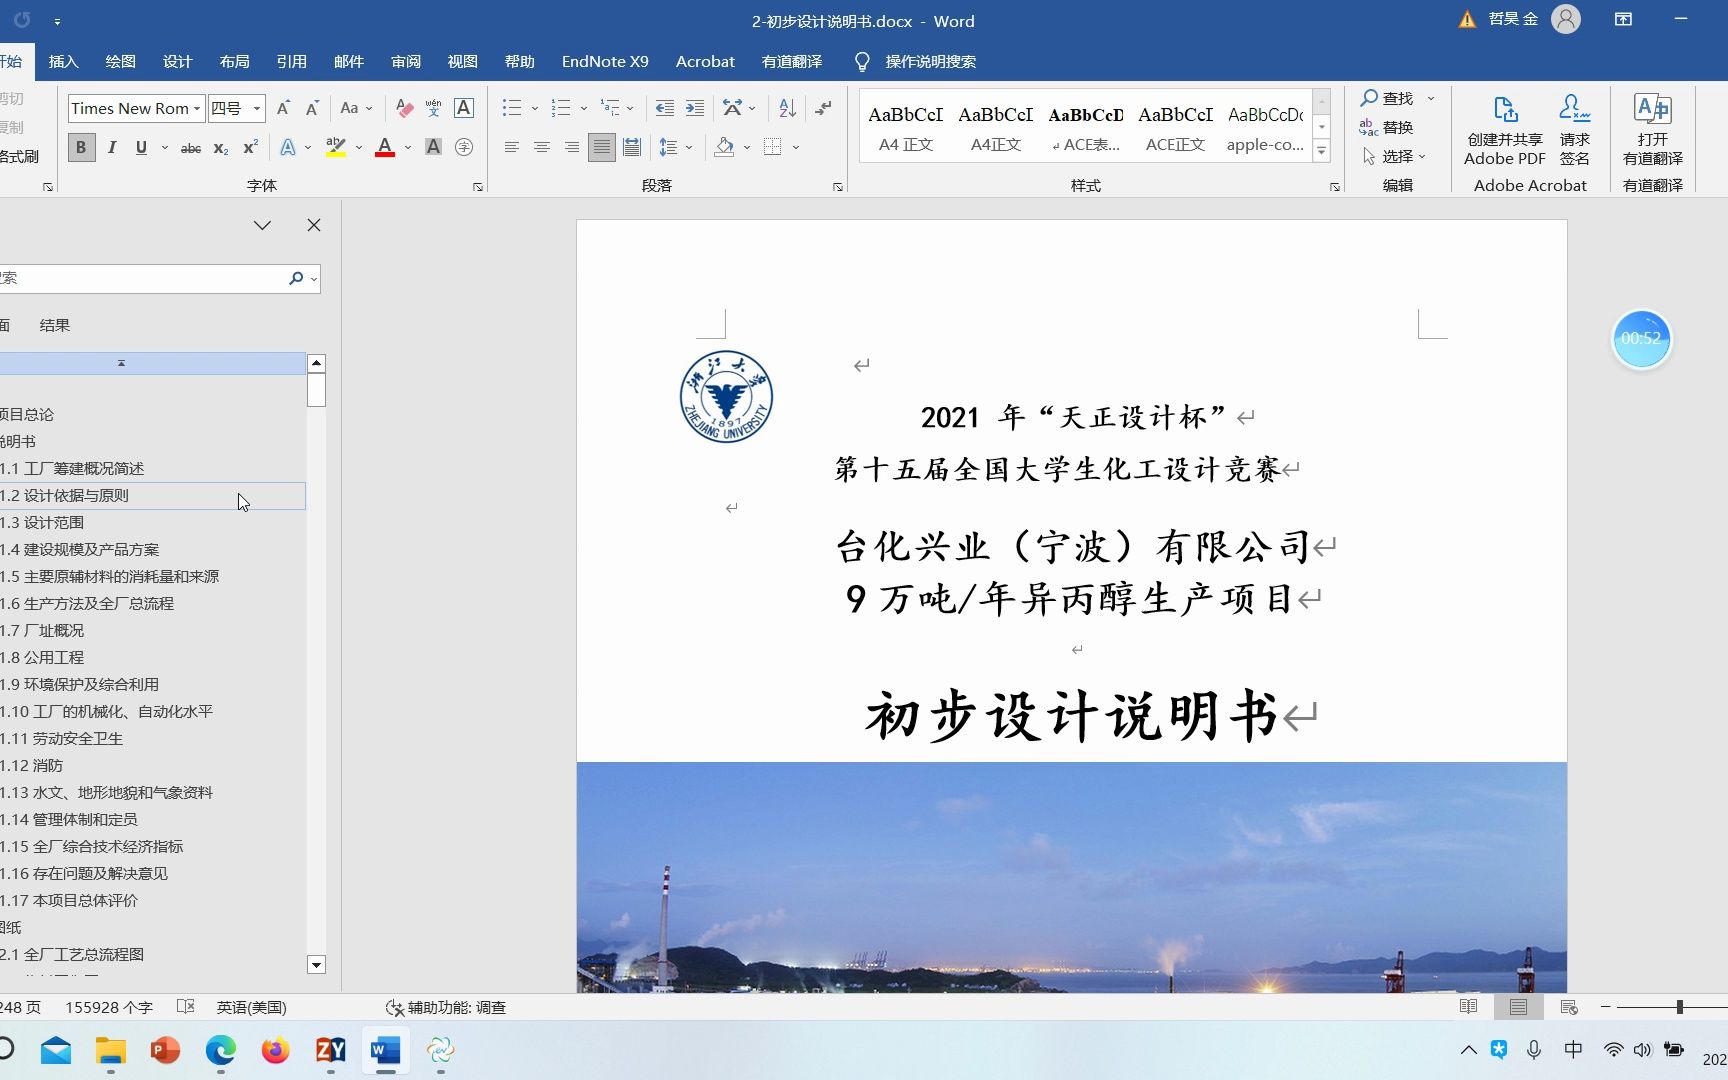Open phonetic guide tool
Image resolution: width=1728 pixels, height=1080 pixels.
point(433,108)
